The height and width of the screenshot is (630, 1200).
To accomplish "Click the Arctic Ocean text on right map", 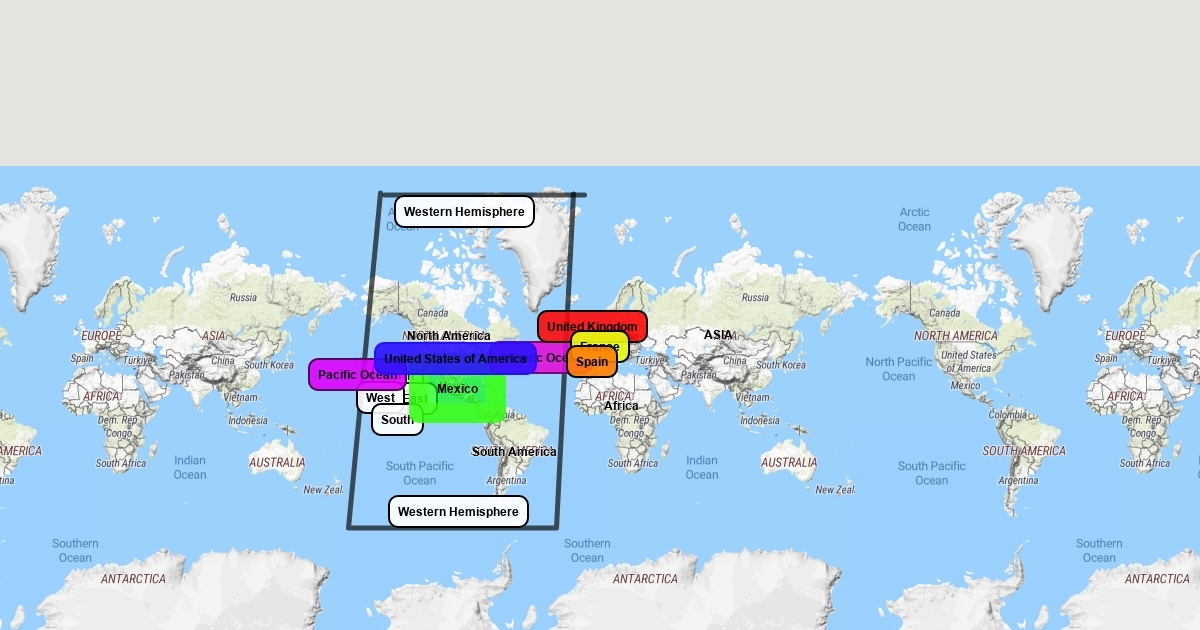I will [914, 219].
